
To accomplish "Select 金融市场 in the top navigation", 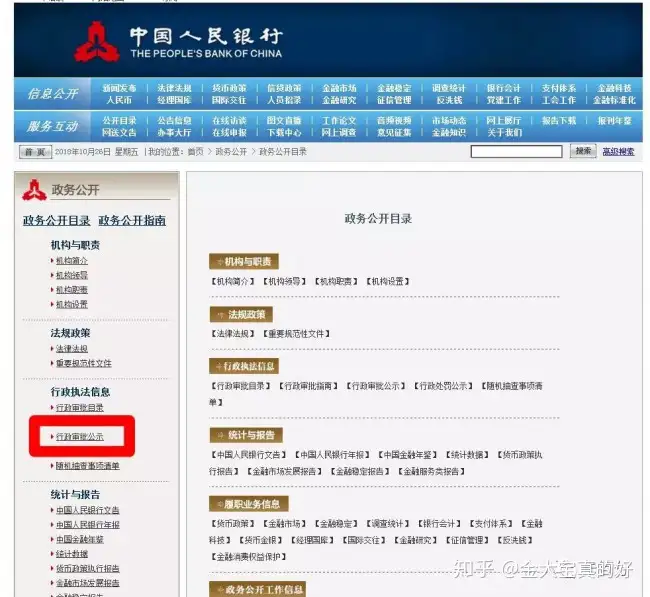I will coord(339,88).
